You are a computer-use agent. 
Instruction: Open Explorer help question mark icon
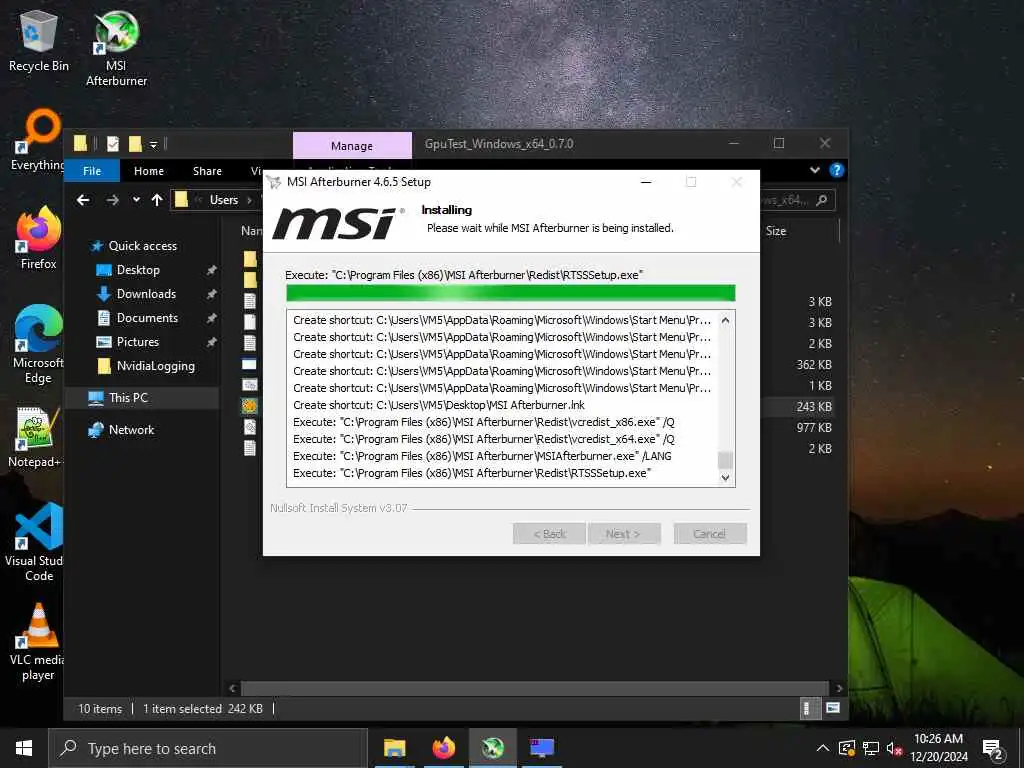click(836, 170)
